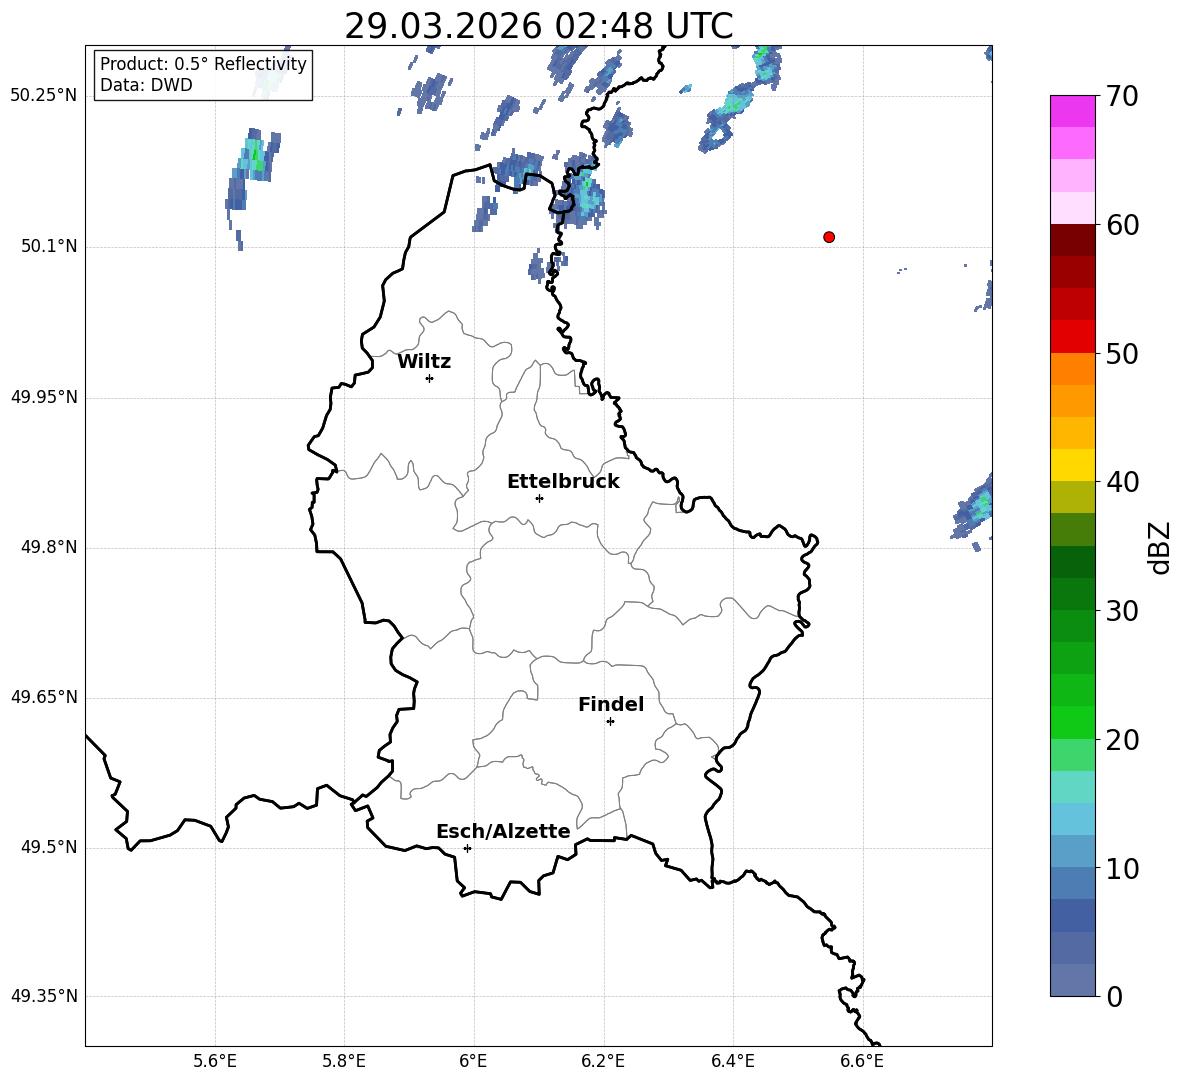Click the 0 tick on the colorbar

pos(1114,996)
